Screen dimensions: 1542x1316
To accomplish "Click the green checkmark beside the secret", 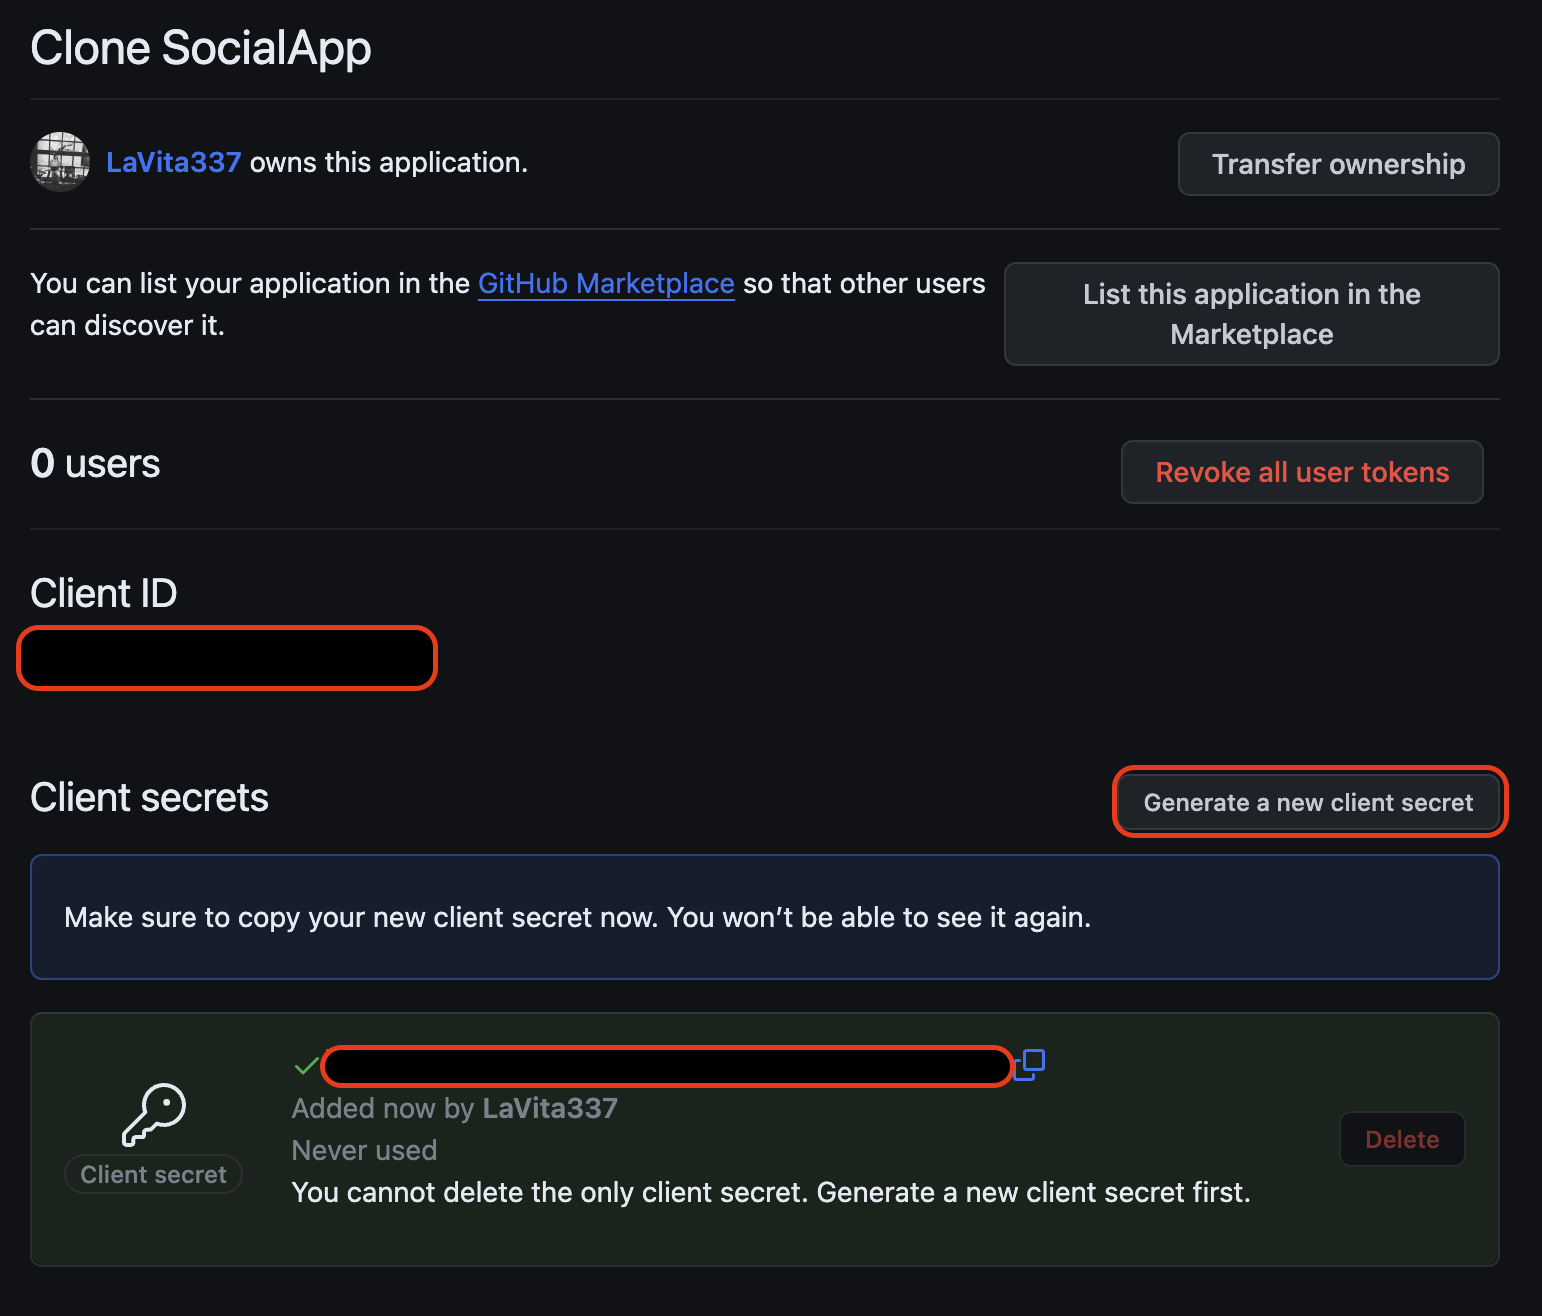I will [x=306, y=1066].
